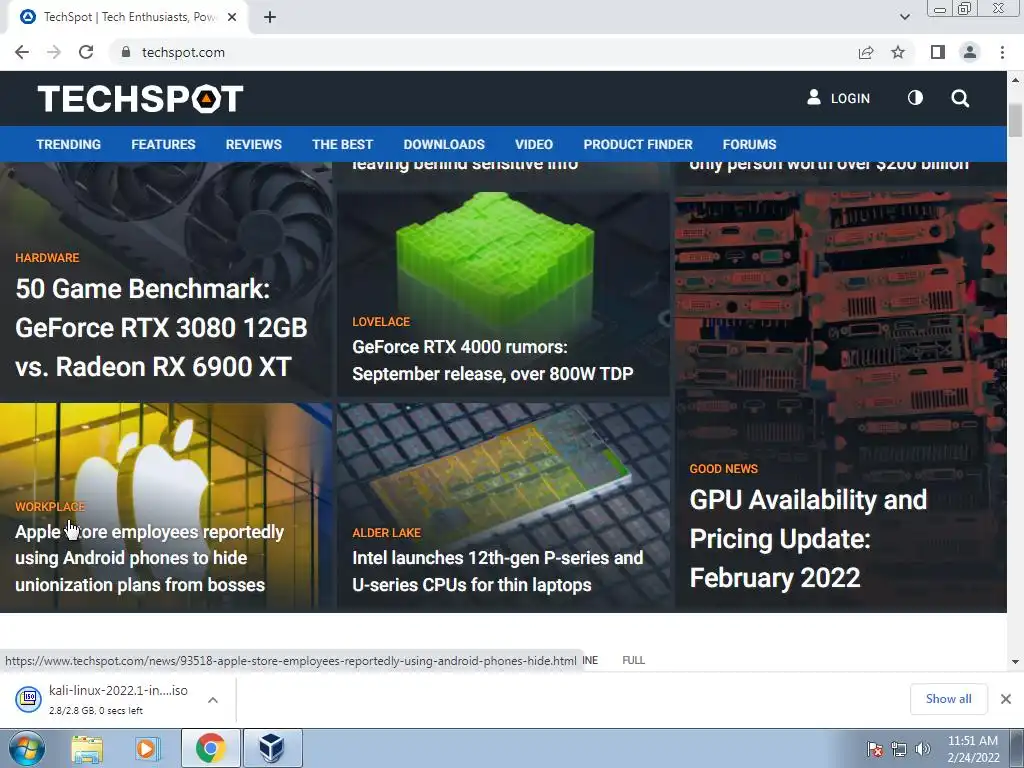Open the 50 Game Benchmark article

click(x=161, y=328)
